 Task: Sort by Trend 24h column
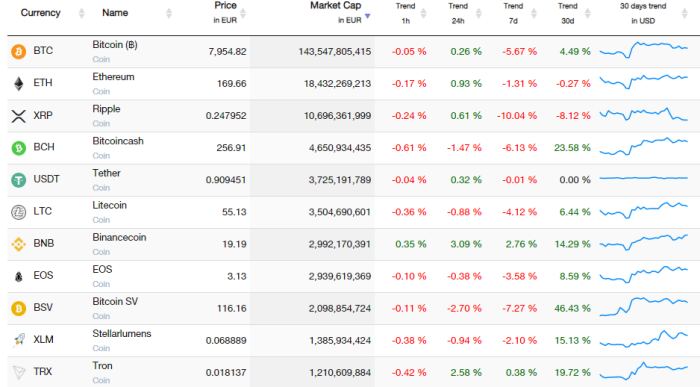(x=479, y=13)
